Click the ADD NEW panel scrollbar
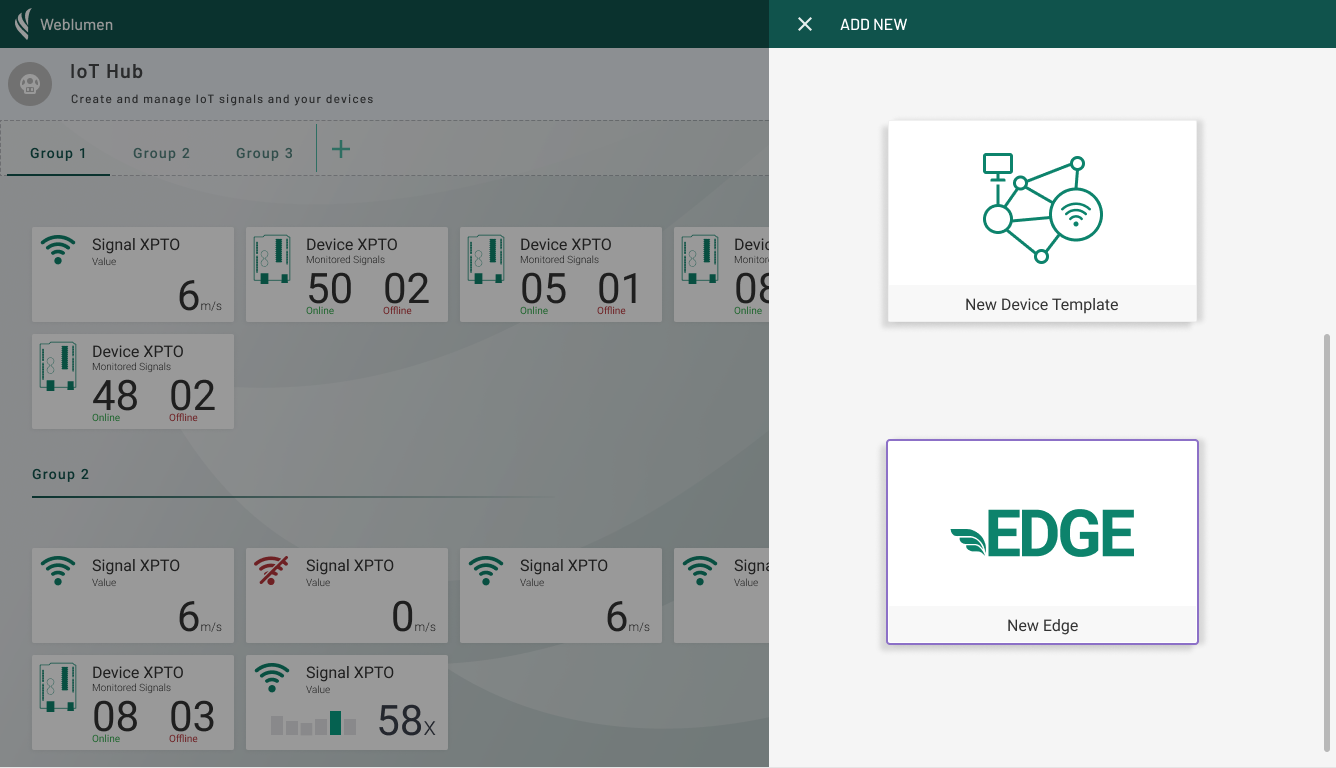Screen dimensions: 1336x768 click(1327, 542)
